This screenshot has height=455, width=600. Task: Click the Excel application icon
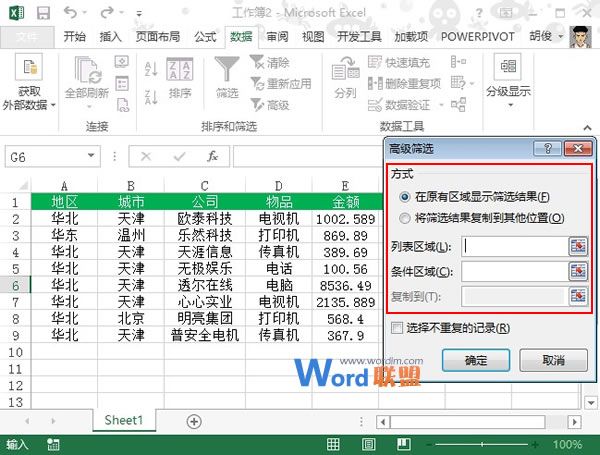[16, 13]
